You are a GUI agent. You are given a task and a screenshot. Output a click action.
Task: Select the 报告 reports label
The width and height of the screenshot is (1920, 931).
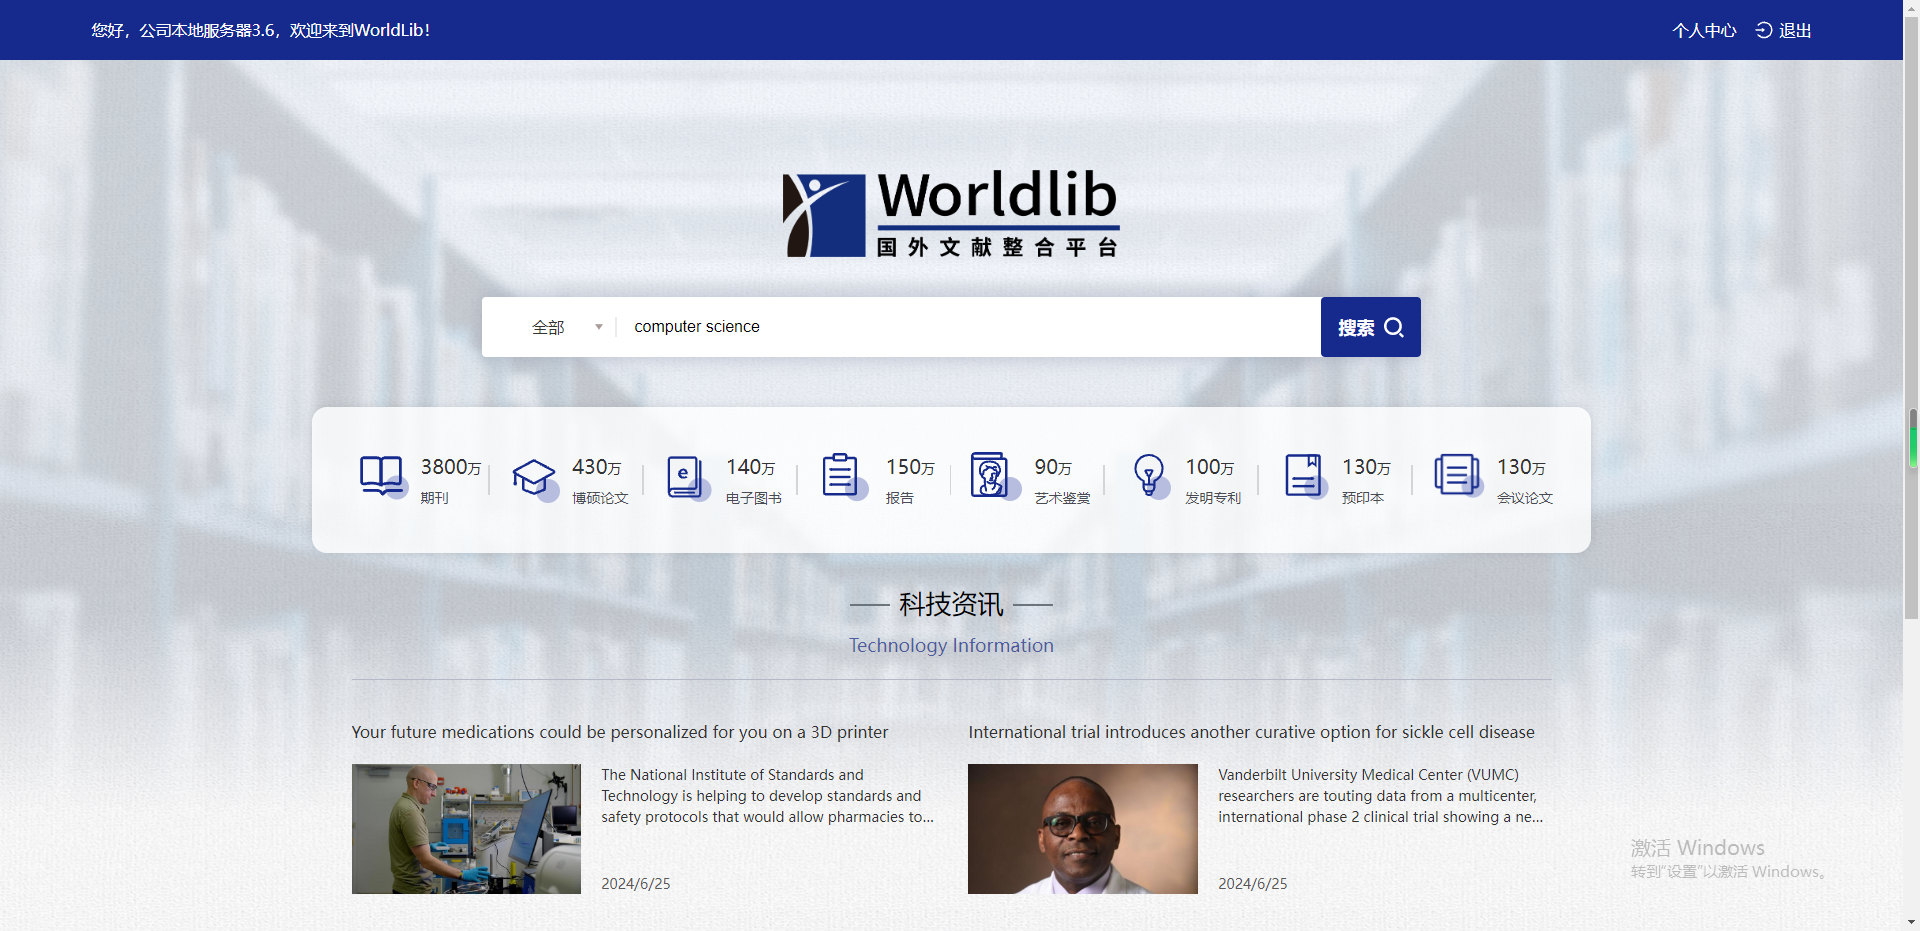click(900, 498)
